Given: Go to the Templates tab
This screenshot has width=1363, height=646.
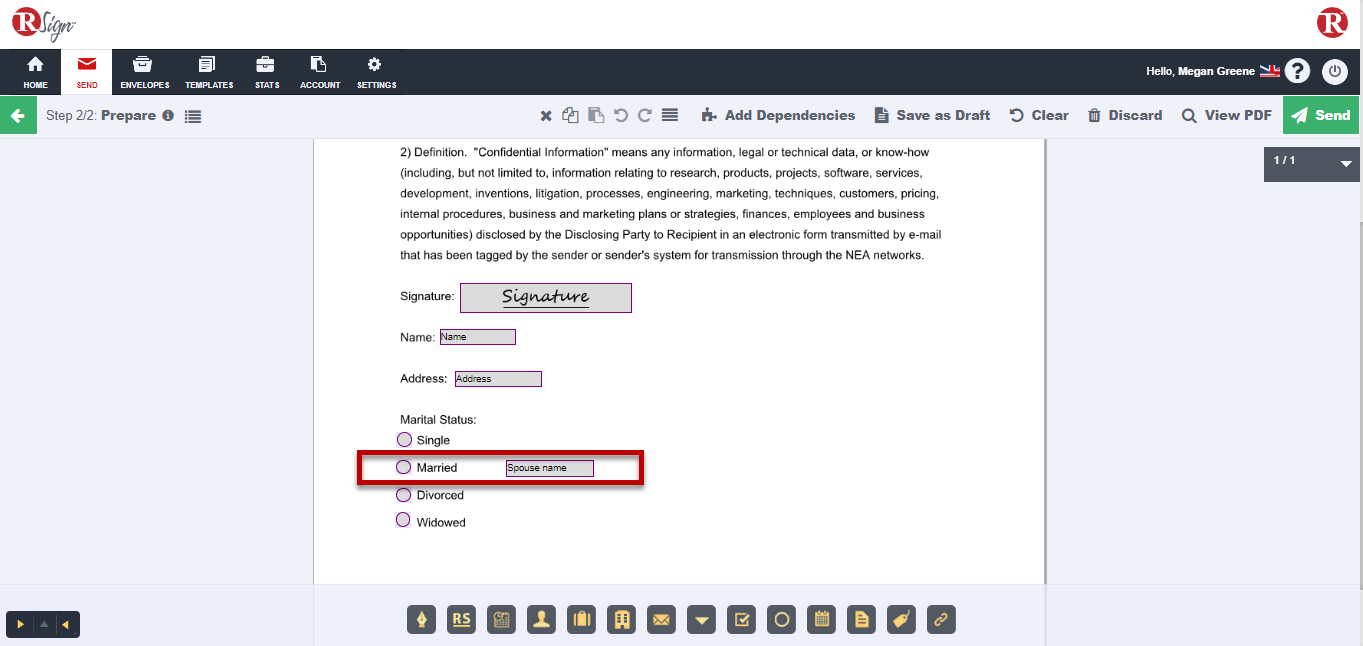Looking at the screenshot, I should (x=209, y=72).
